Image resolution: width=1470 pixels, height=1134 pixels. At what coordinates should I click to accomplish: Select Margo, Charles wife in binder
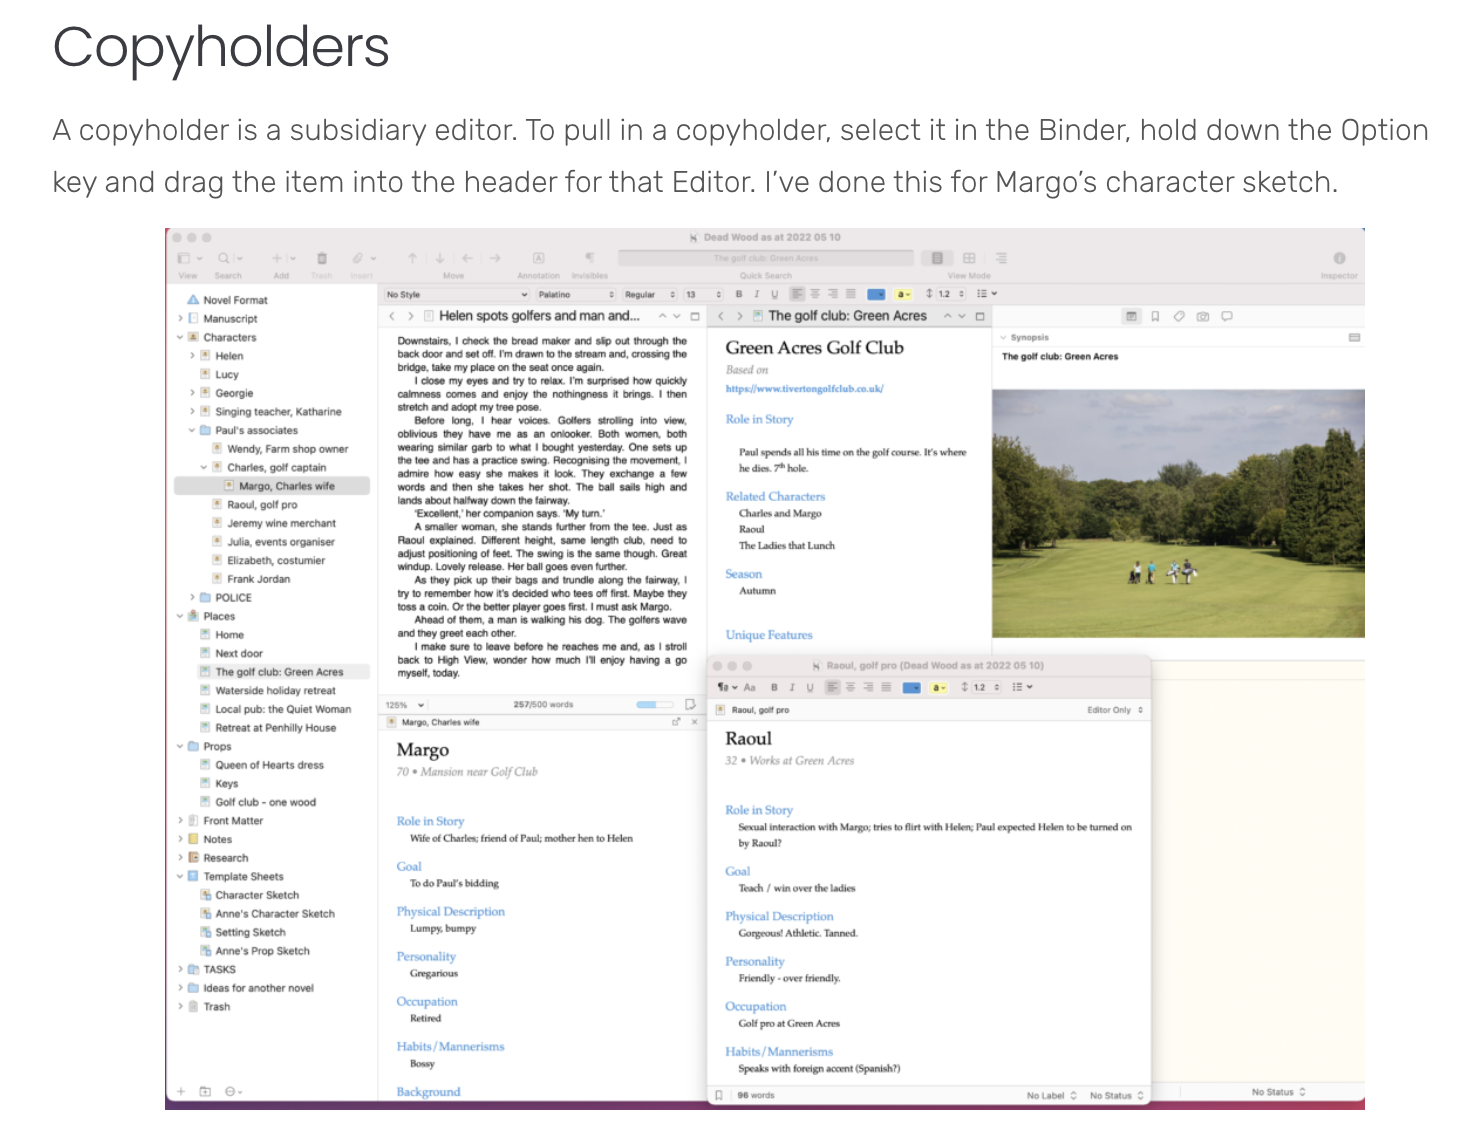tap(272, 486)
